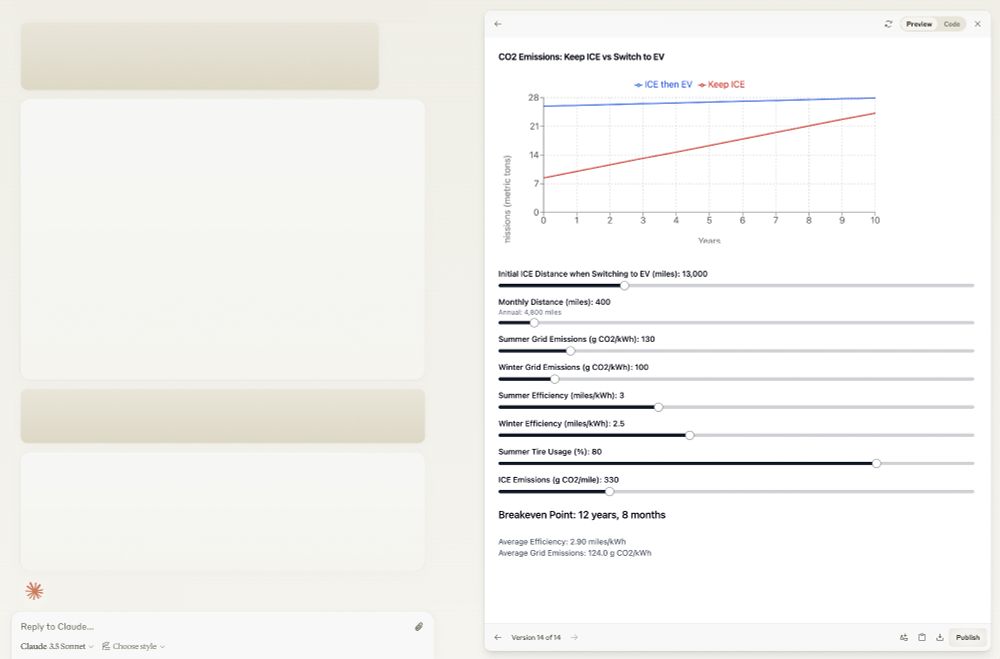Refresh the artifact preview
This screenshot has height=659, width=1000.
point(887,23)
